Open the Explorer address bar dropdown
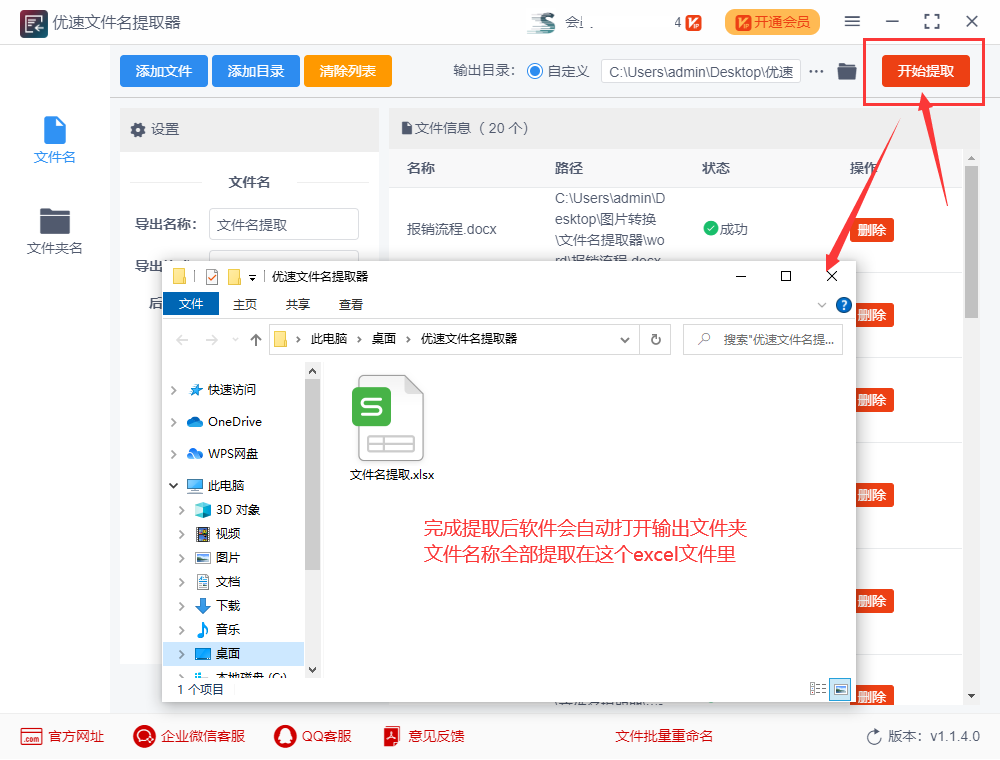1000x760 pixels. pos(625,339)
